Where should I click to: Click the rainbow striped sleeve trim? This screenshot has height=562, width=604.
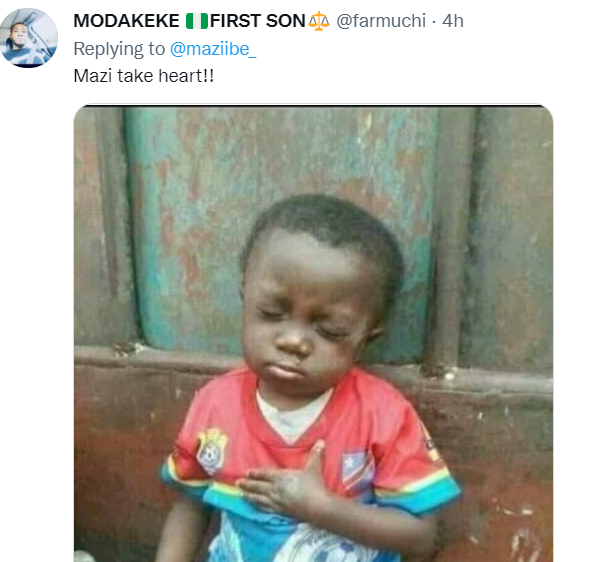(x=420, y=491)
